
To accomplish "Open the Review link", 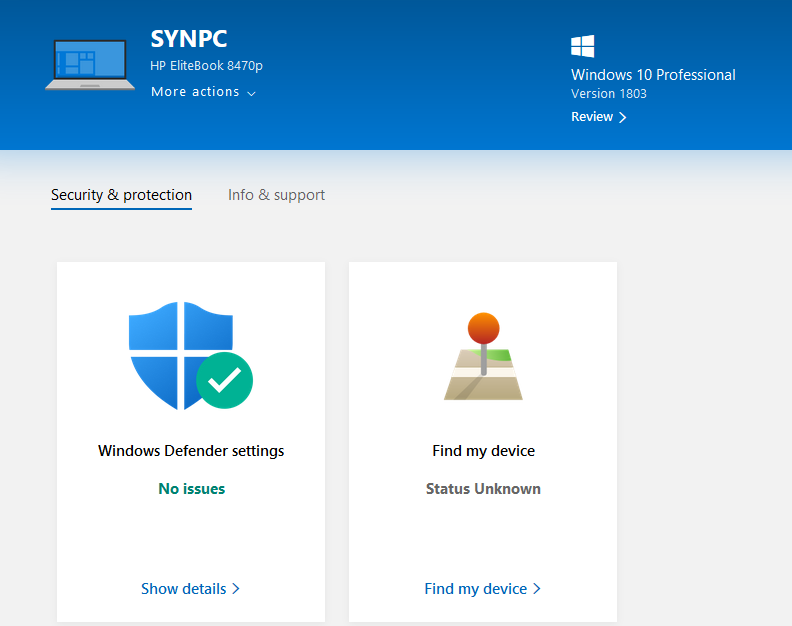I will coord(599,117).
